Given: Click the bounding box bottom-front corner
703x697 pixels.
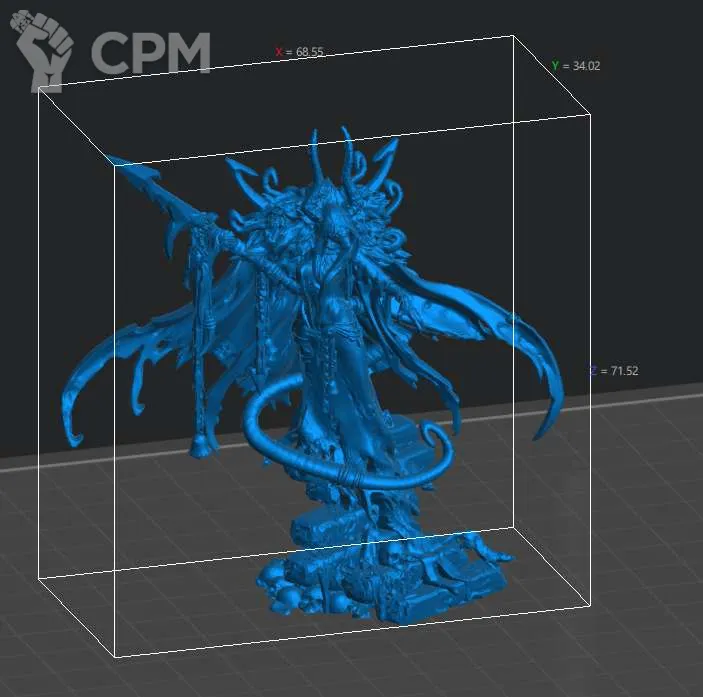Looking at the screenshot, I should pyautogui.click(x=117, y=656).
